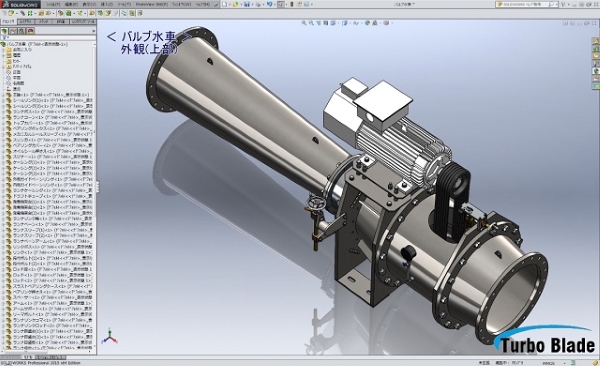600x366 pixels.
Task: Click the traffic light Rebuild icon
Action: [292, 4]
